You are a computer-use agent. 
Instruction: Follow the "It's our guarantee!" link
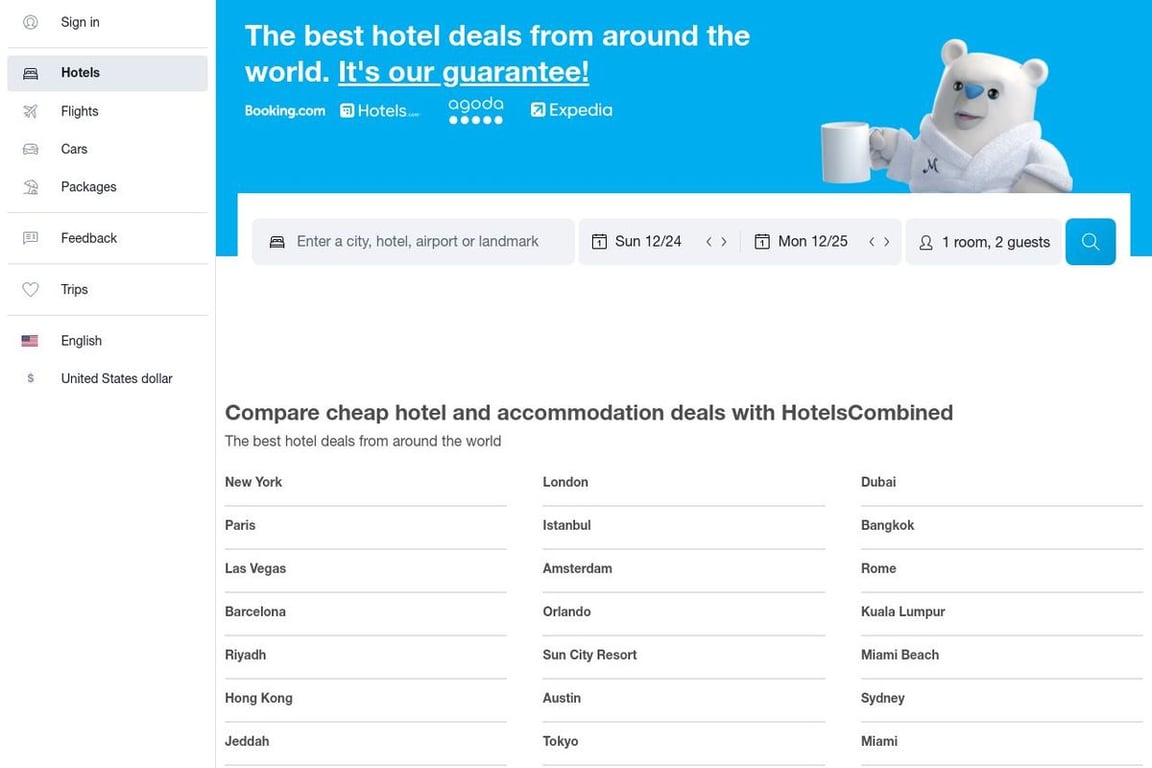point(464,72)
